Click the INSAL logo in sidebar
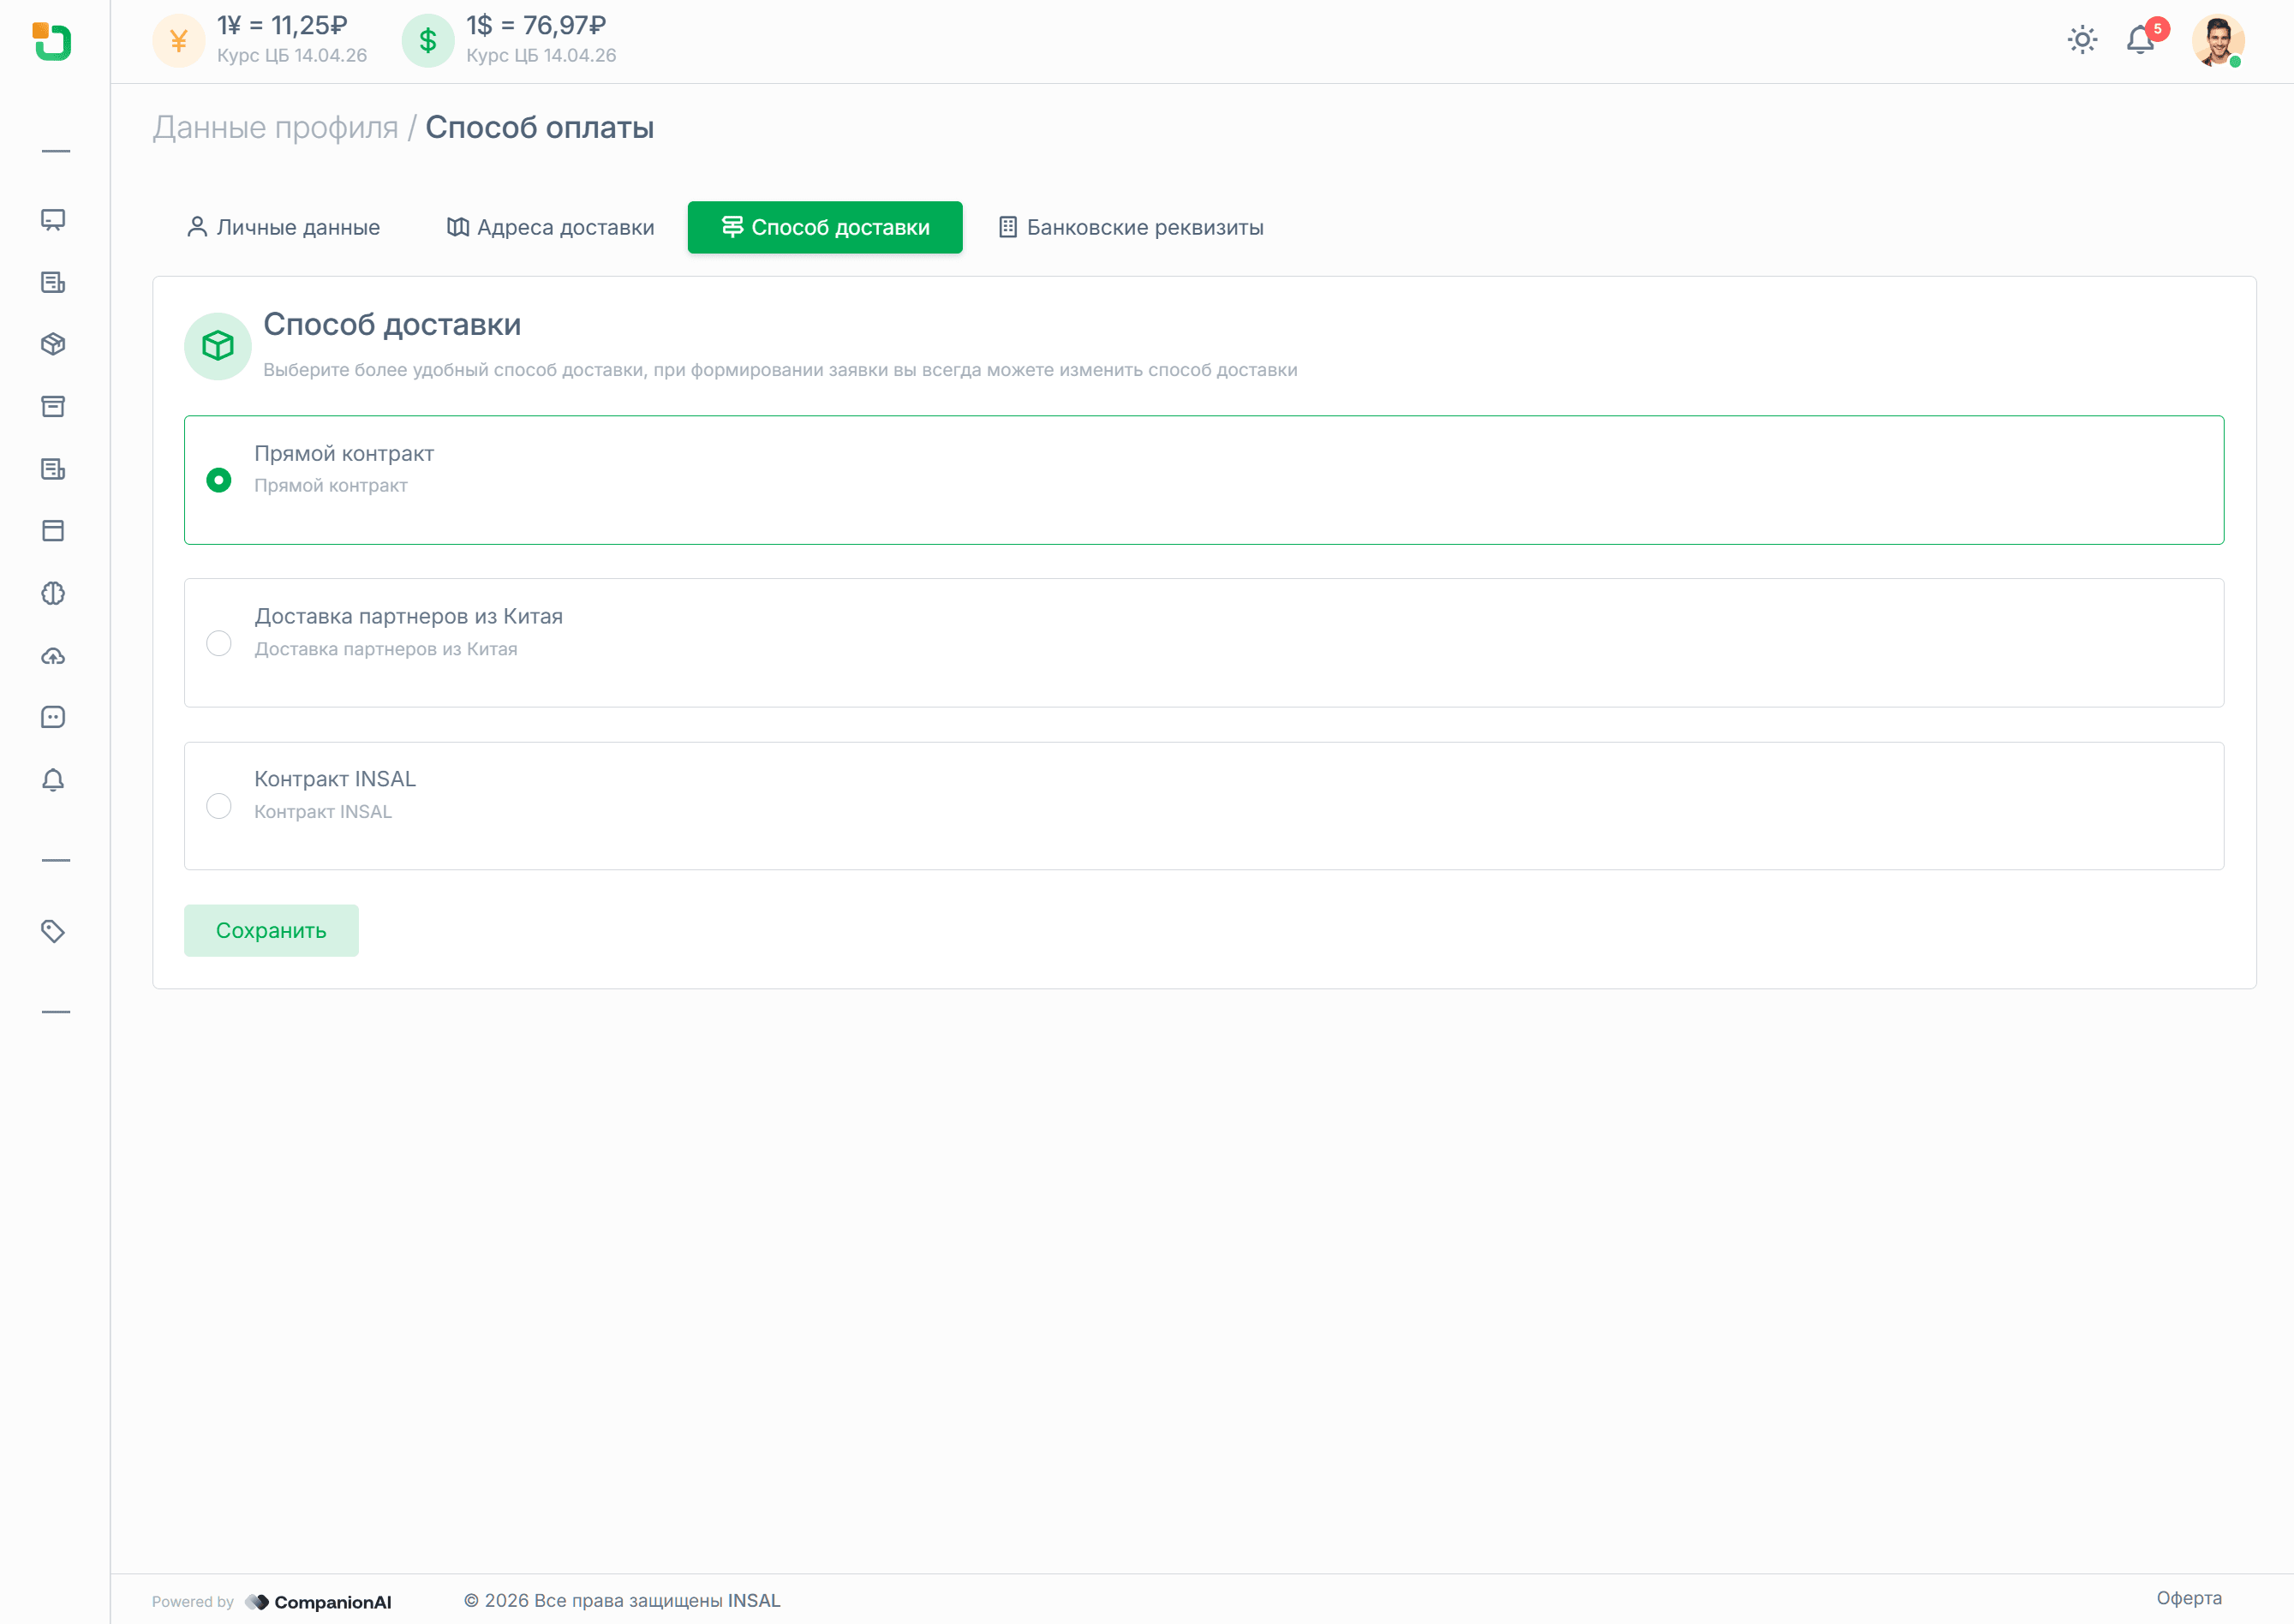This screenshot has width=2294, height=1624. click(x=52, y=42)
